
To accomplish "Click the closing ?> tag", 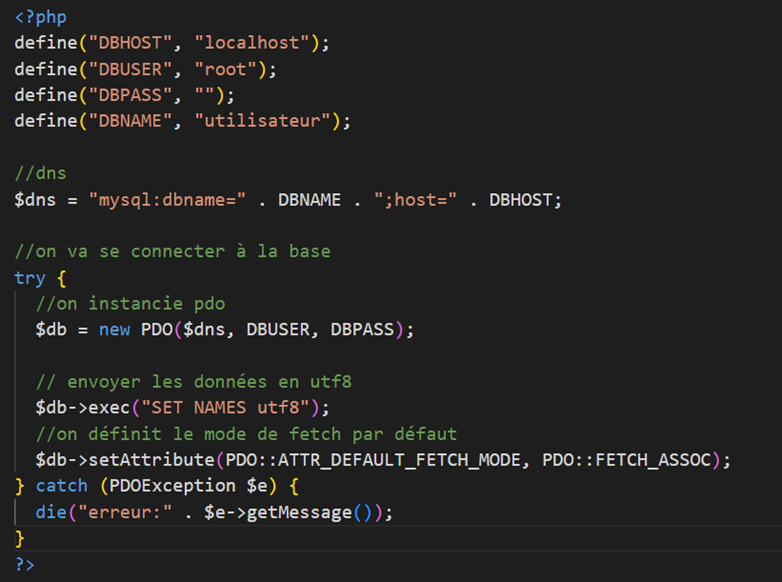I will click(25, 565).
